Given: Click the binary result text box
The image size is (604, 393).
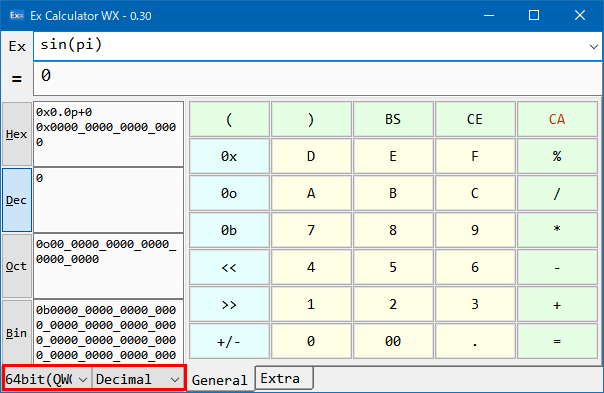Looking at the screenshot, I should [x=108, y=332].
